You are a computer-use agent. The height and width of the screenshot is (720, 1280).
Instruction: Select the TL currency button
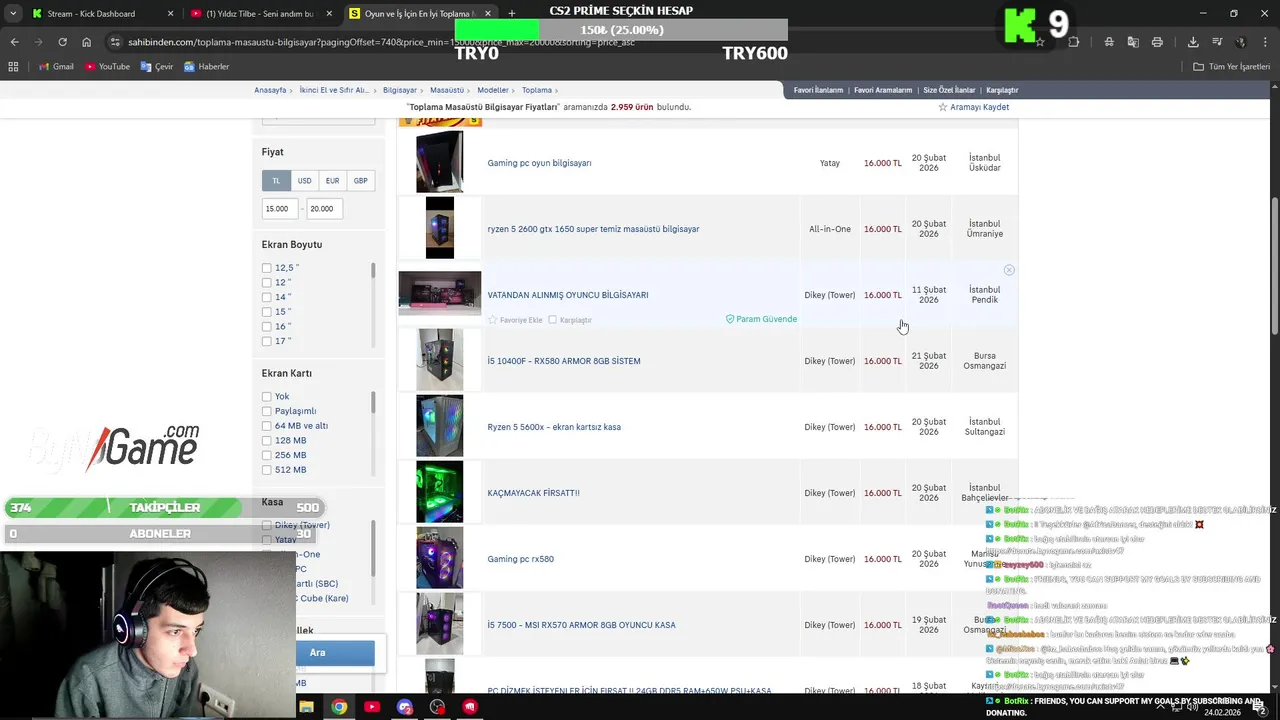click(276, 181)
